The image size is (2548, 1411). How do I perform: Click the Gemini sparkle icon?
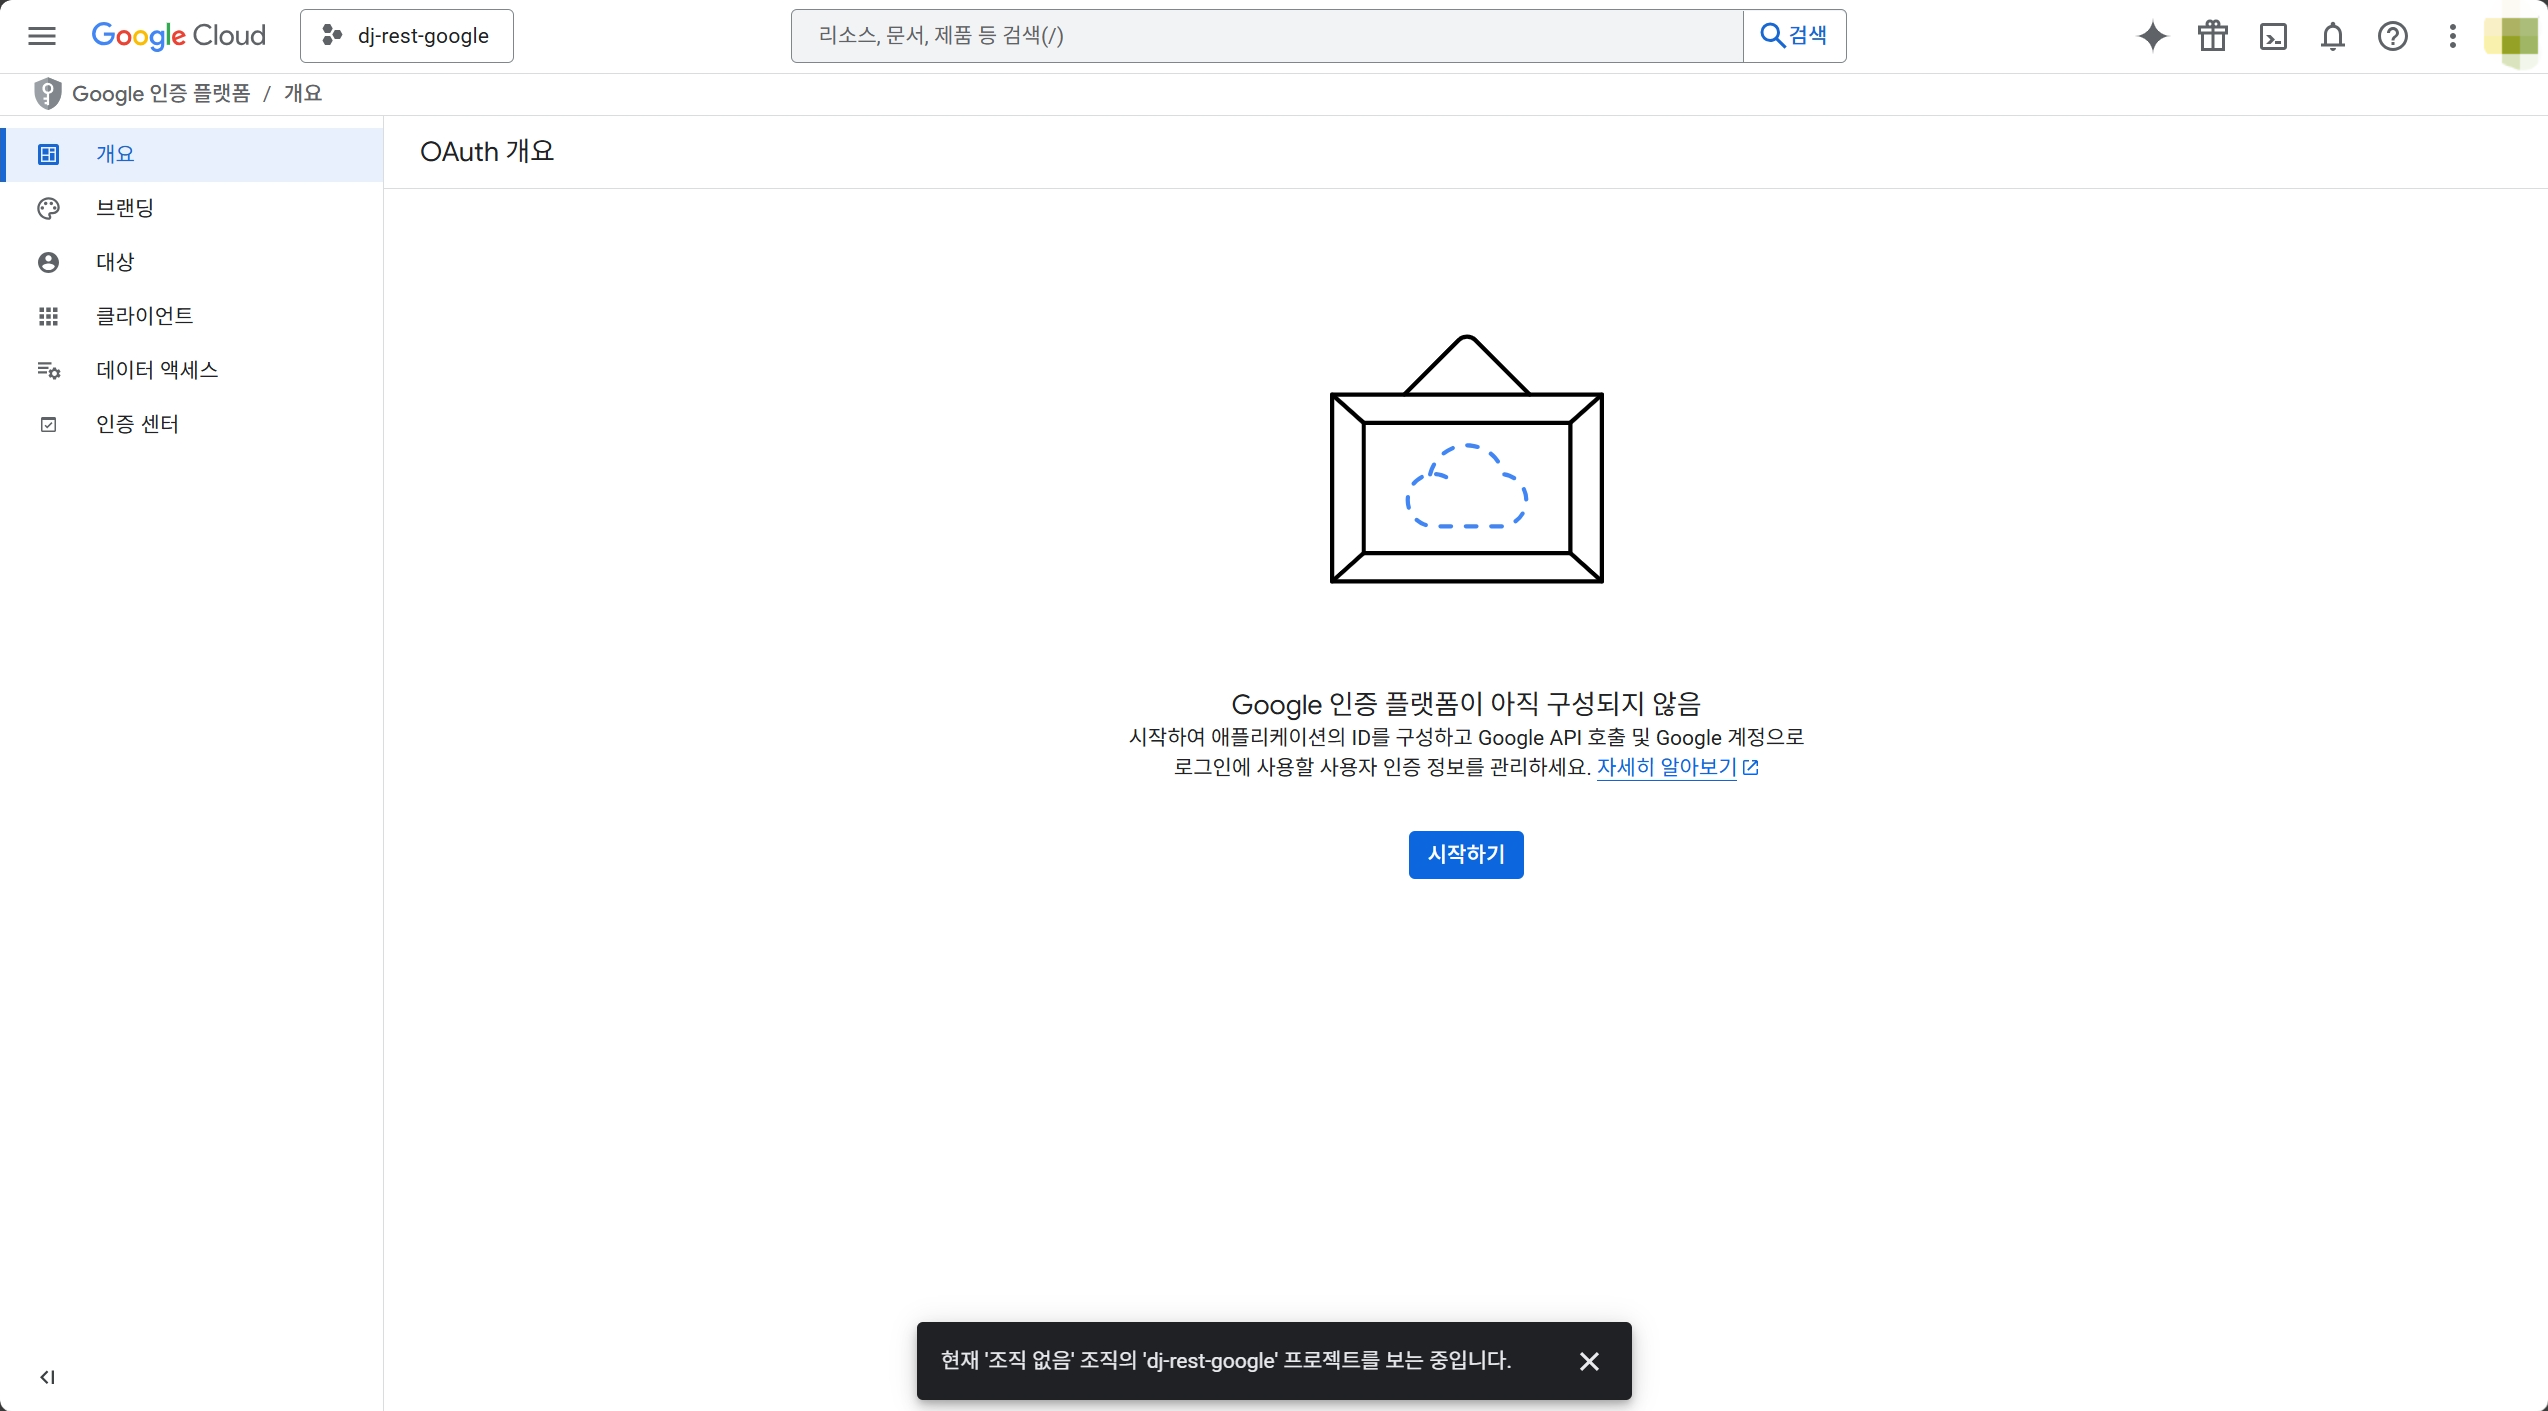tap(2152, 36)
